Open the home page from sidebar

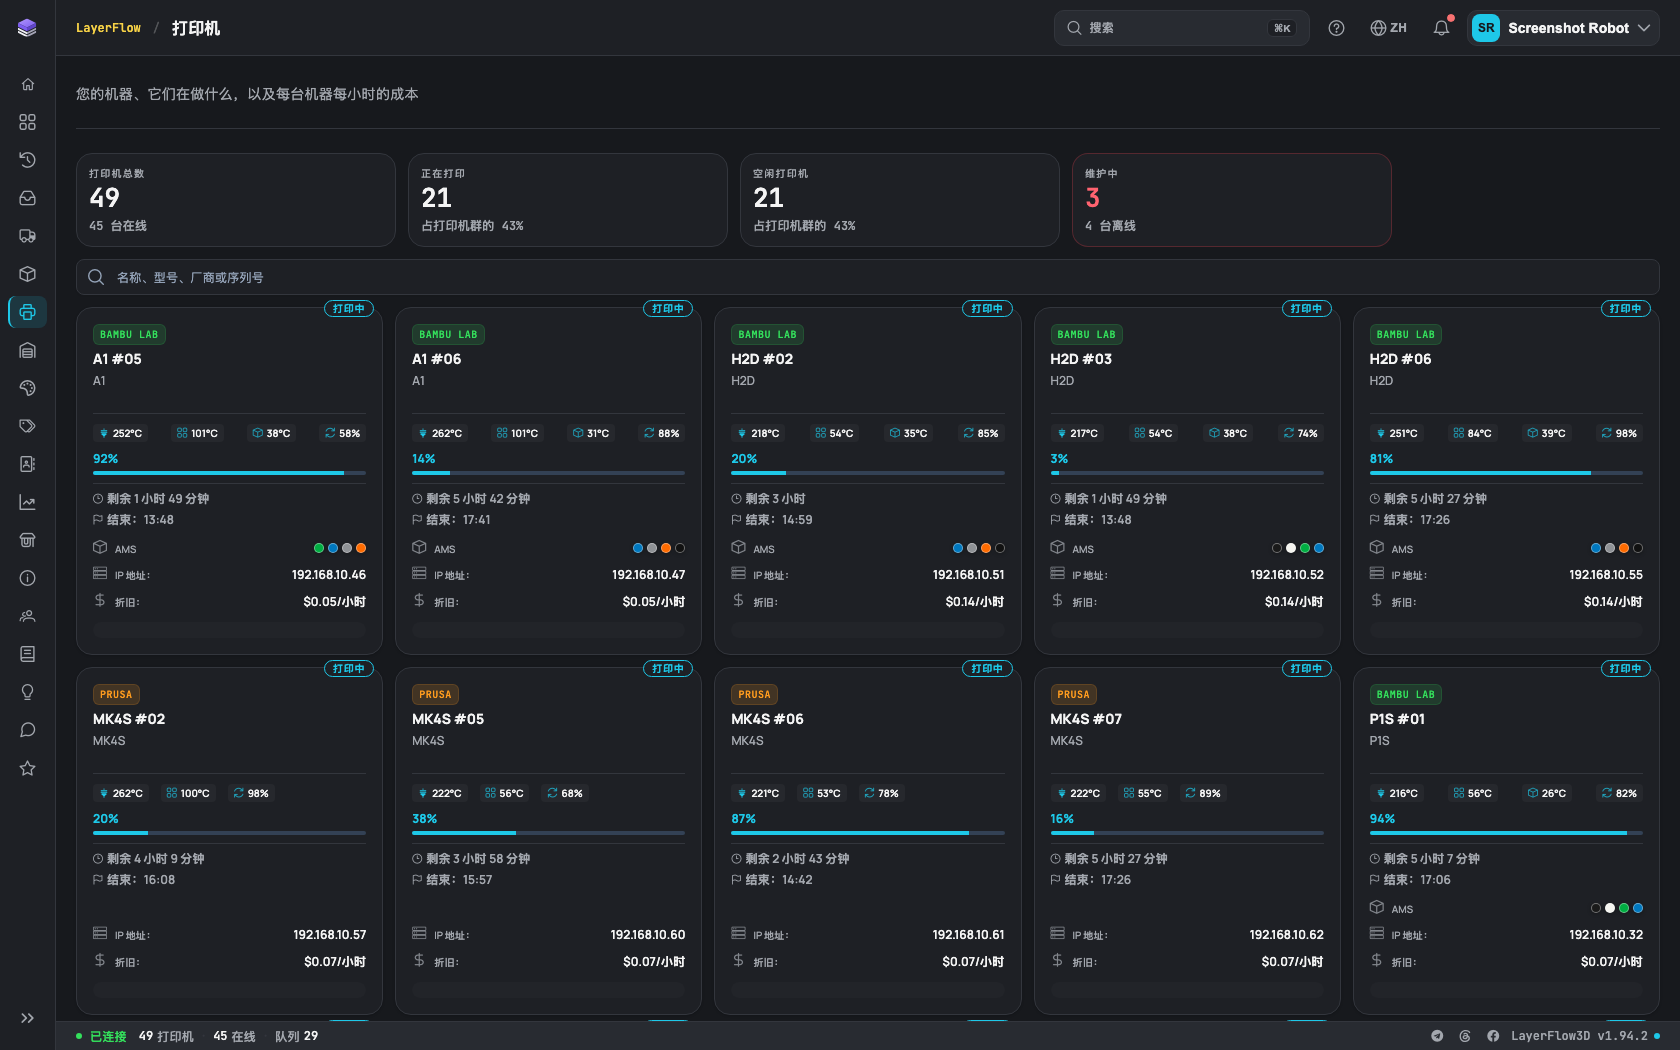[27, 84]
